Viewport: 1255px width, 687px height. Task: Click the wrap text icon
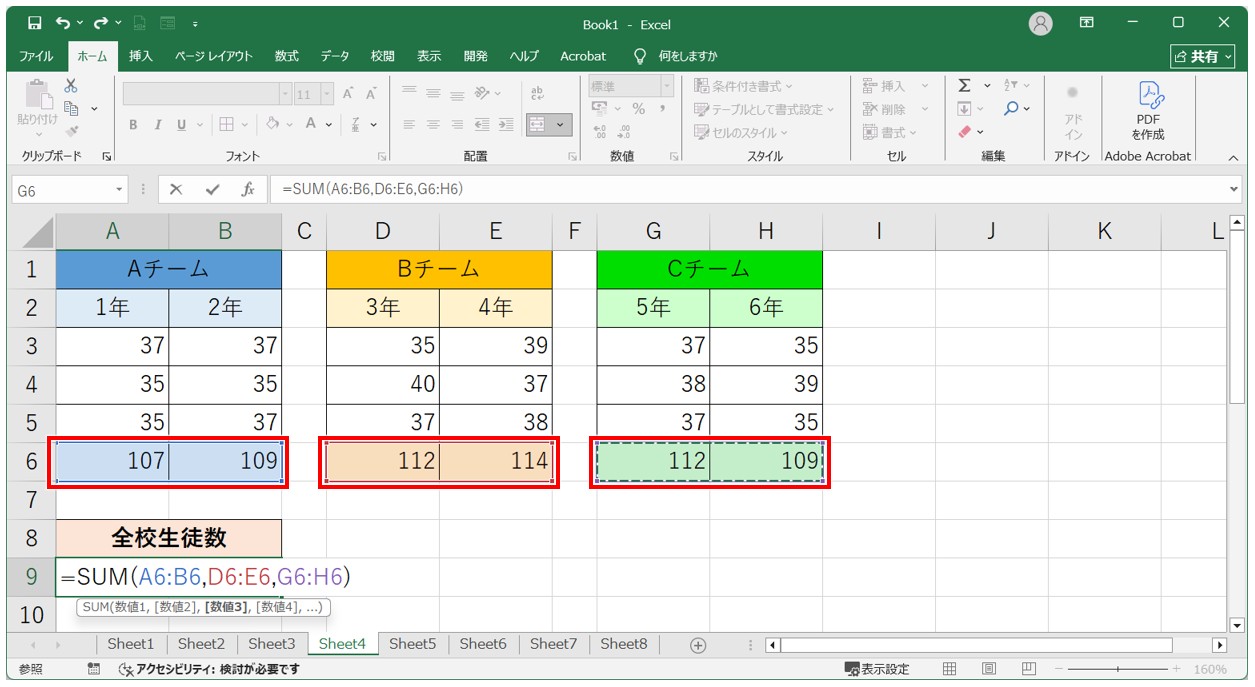click(x=538, y=93)
